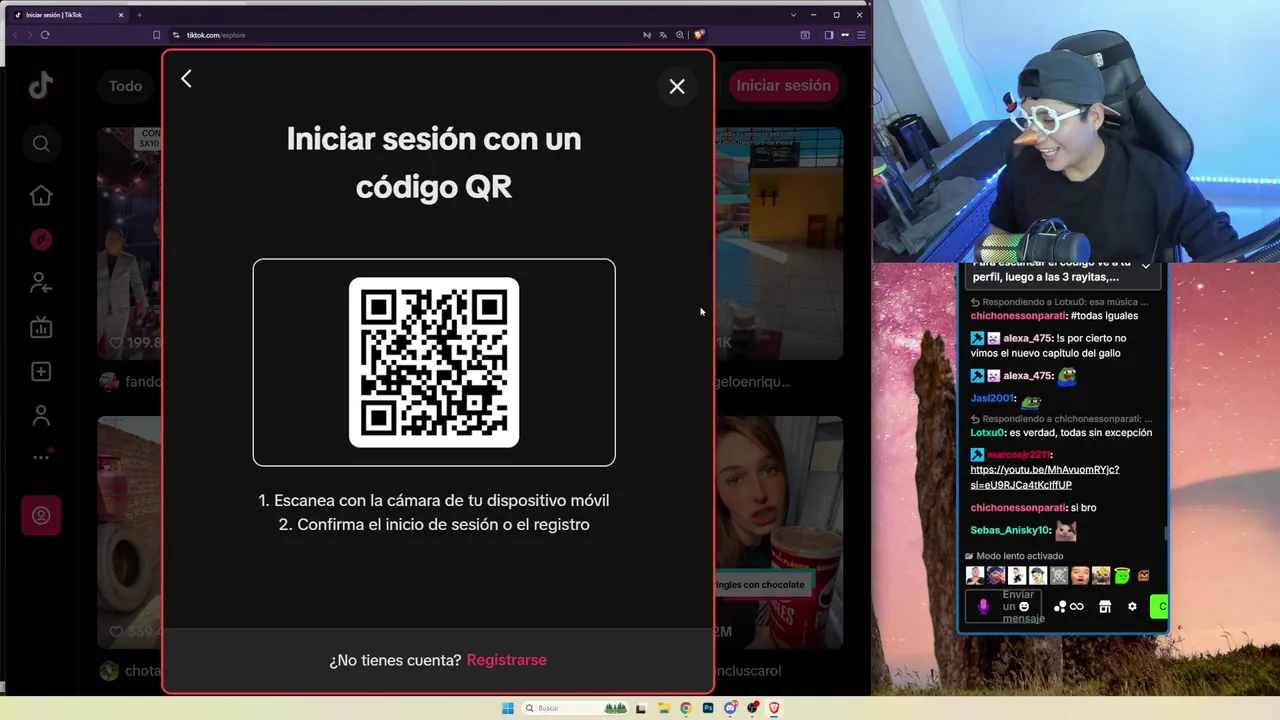
Task: Click the Upload plus icon in the sidebar
Action: (41, 371)
